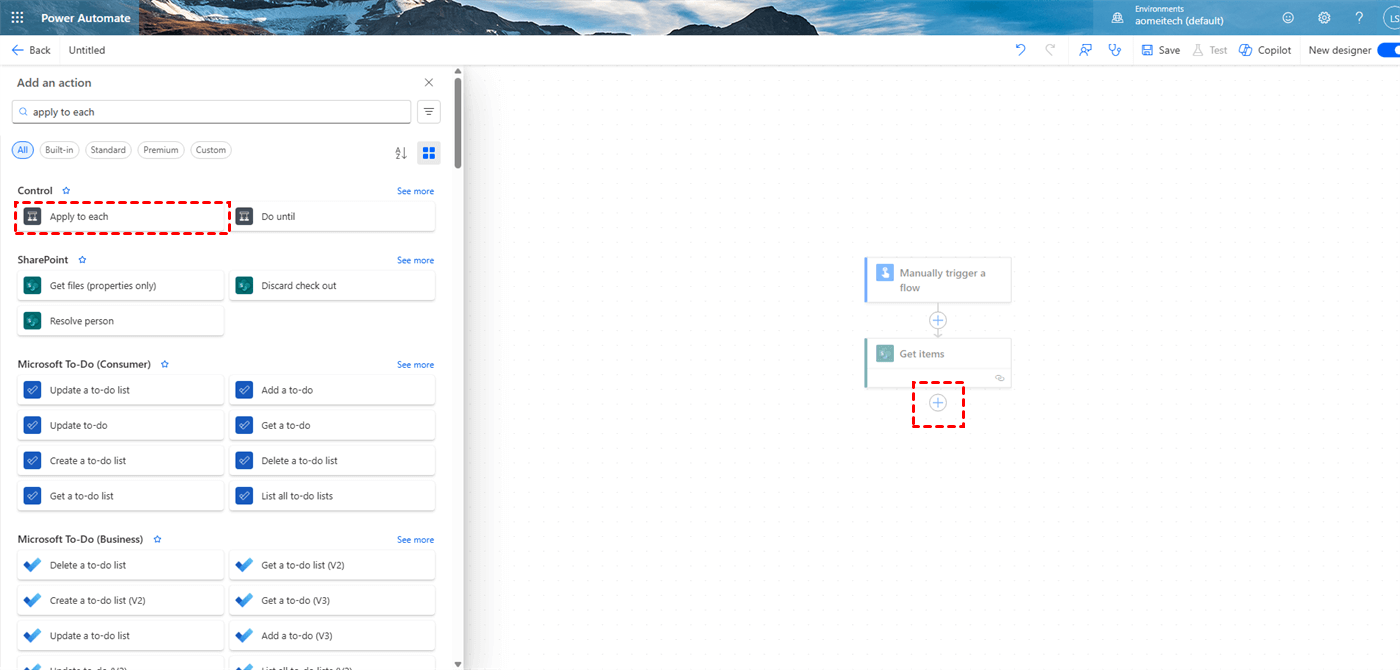The width and height of the screenshot is (1400, 670).
Task: Choose Add a to-do (V3) action
Action: (x=332, y=636)
